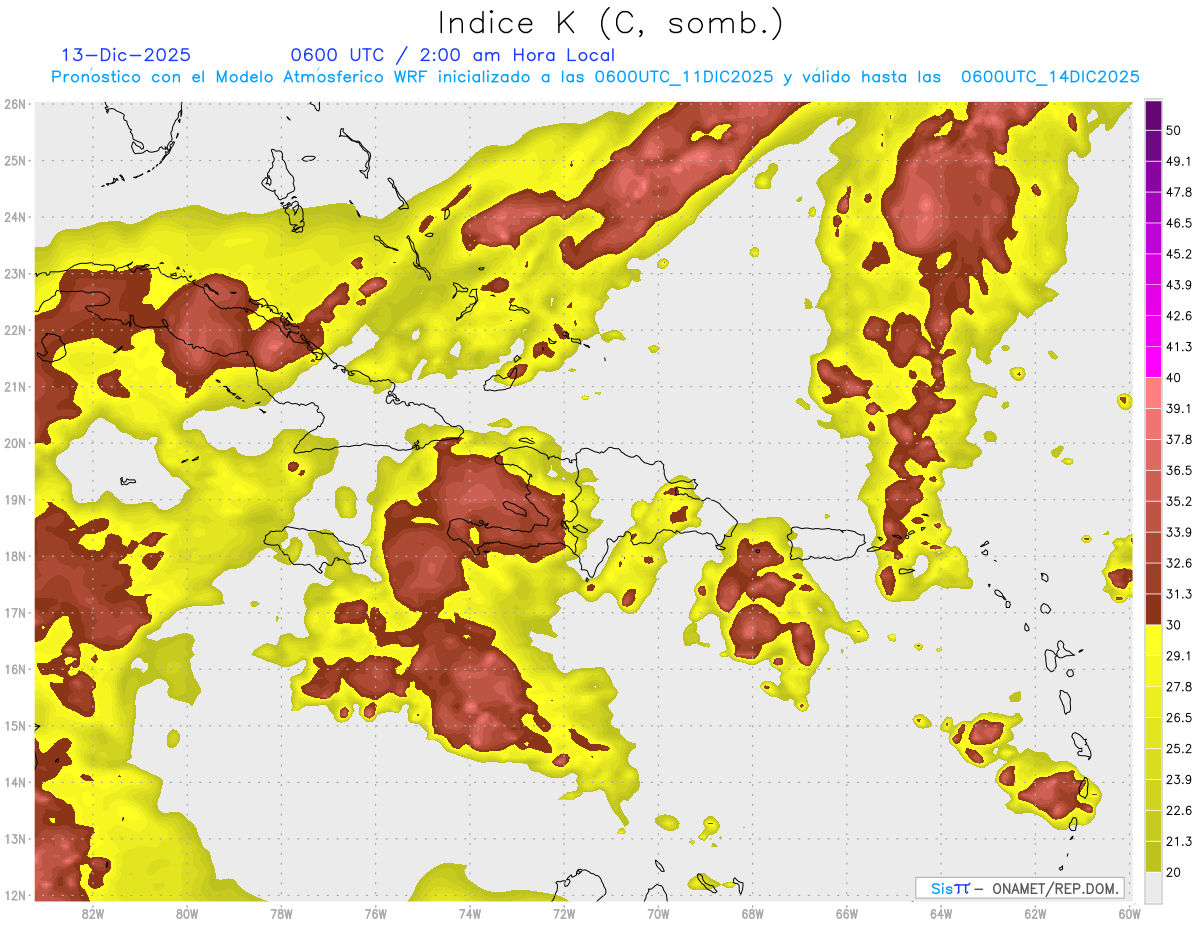Click the latitude label '19N'
The width and height of the screenshot is (1200, 927).
(x=15, y=500)
